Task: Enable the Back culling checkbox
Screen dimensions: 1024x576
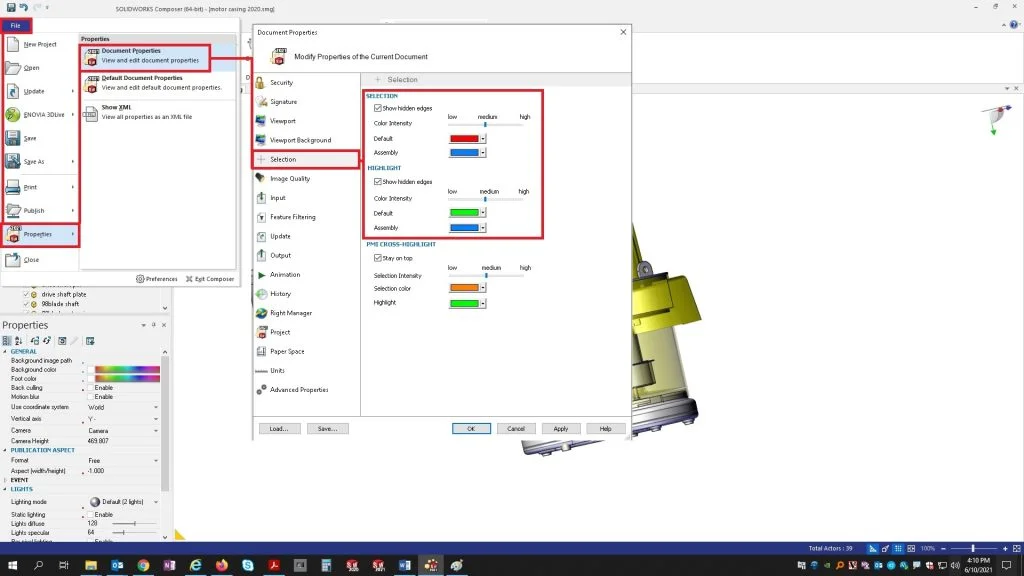Action: coord(91,387)
